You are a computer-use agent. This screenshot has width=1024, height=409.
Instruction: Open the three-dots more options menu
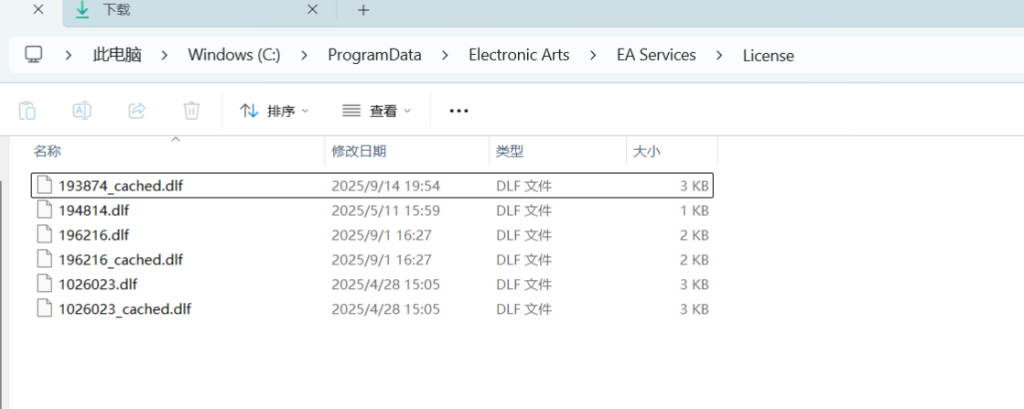click(459, 111)
